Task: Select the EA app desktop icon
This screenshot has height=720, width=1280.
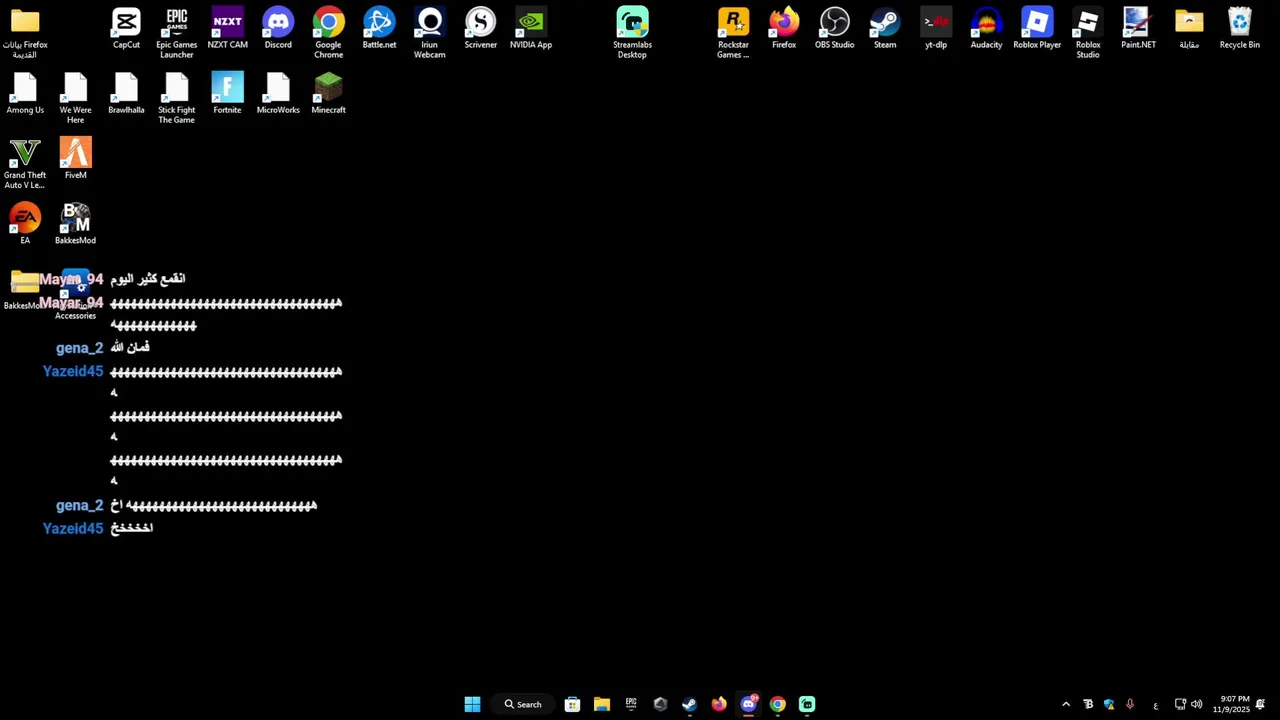Action: (x=25, y=224)
